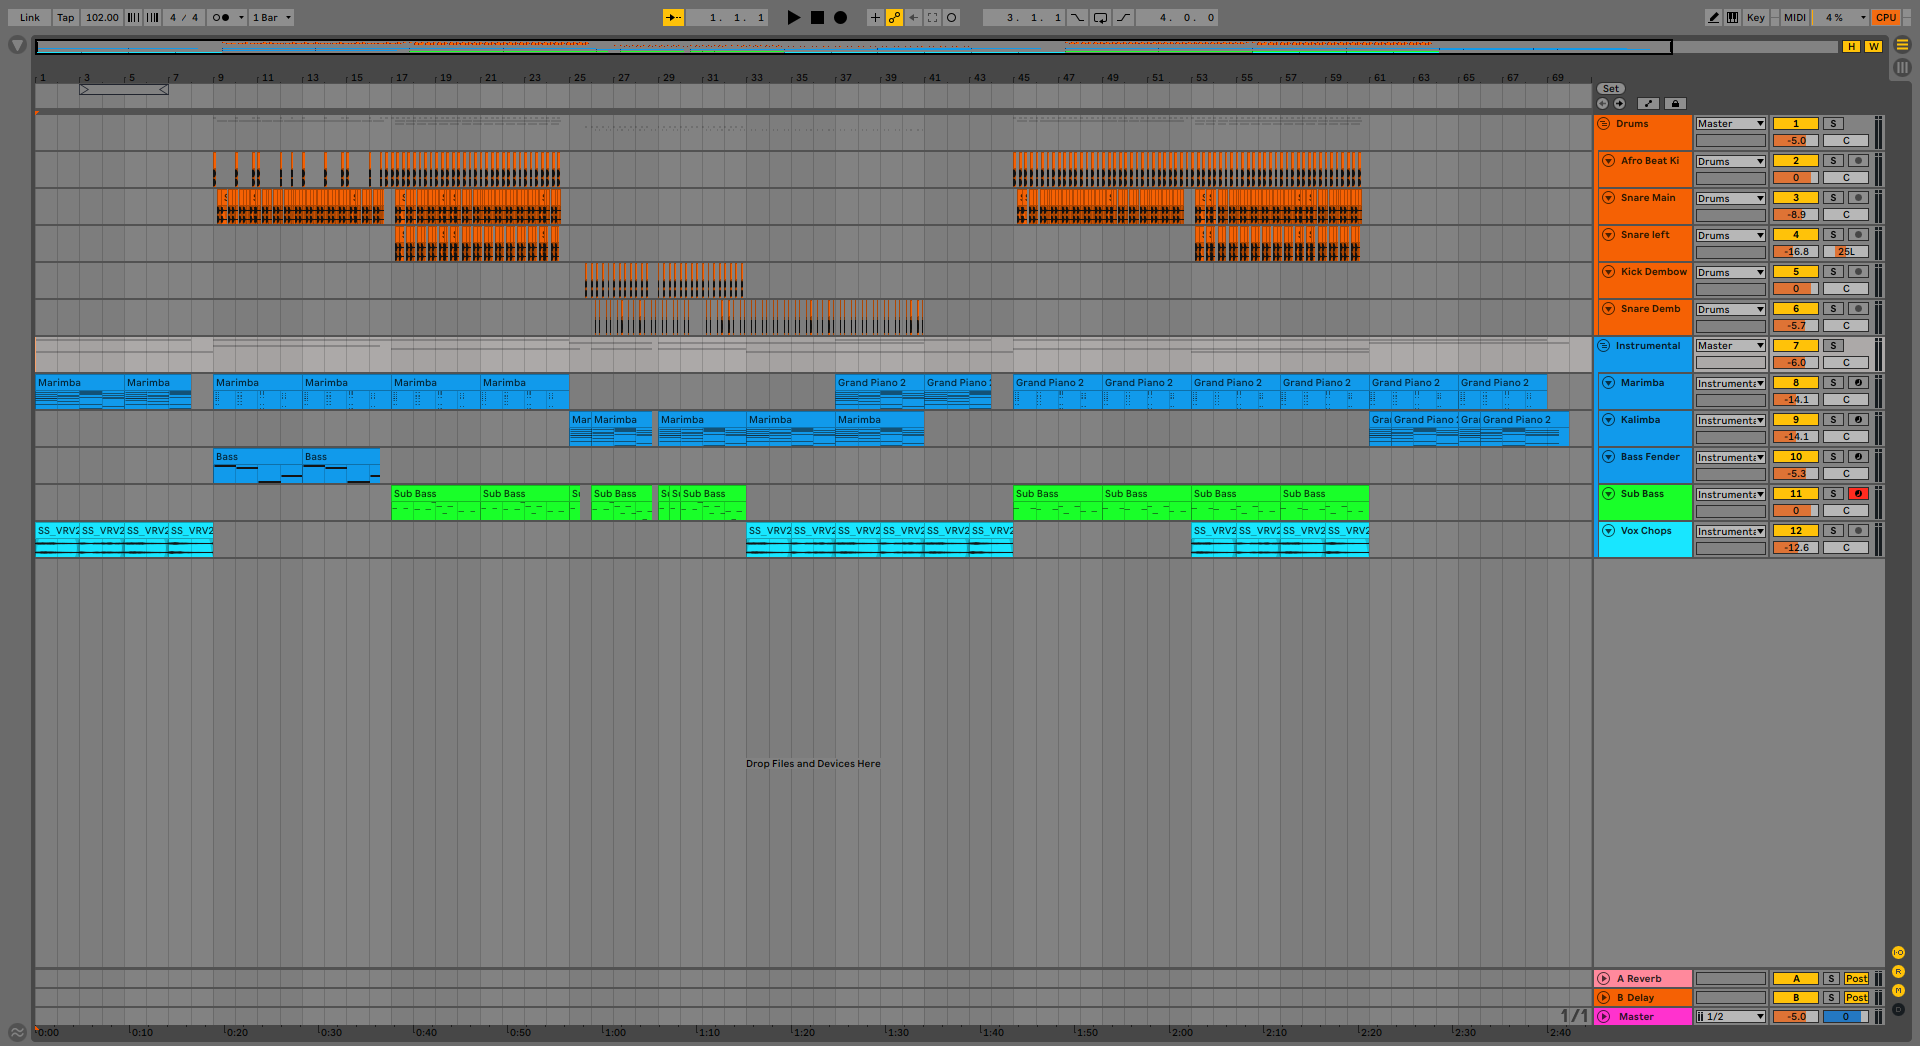Screen dimensions: 1920x1046
Task: Click the Capture MIDI button
Action: pyautogui.click(x=932, y=17)
